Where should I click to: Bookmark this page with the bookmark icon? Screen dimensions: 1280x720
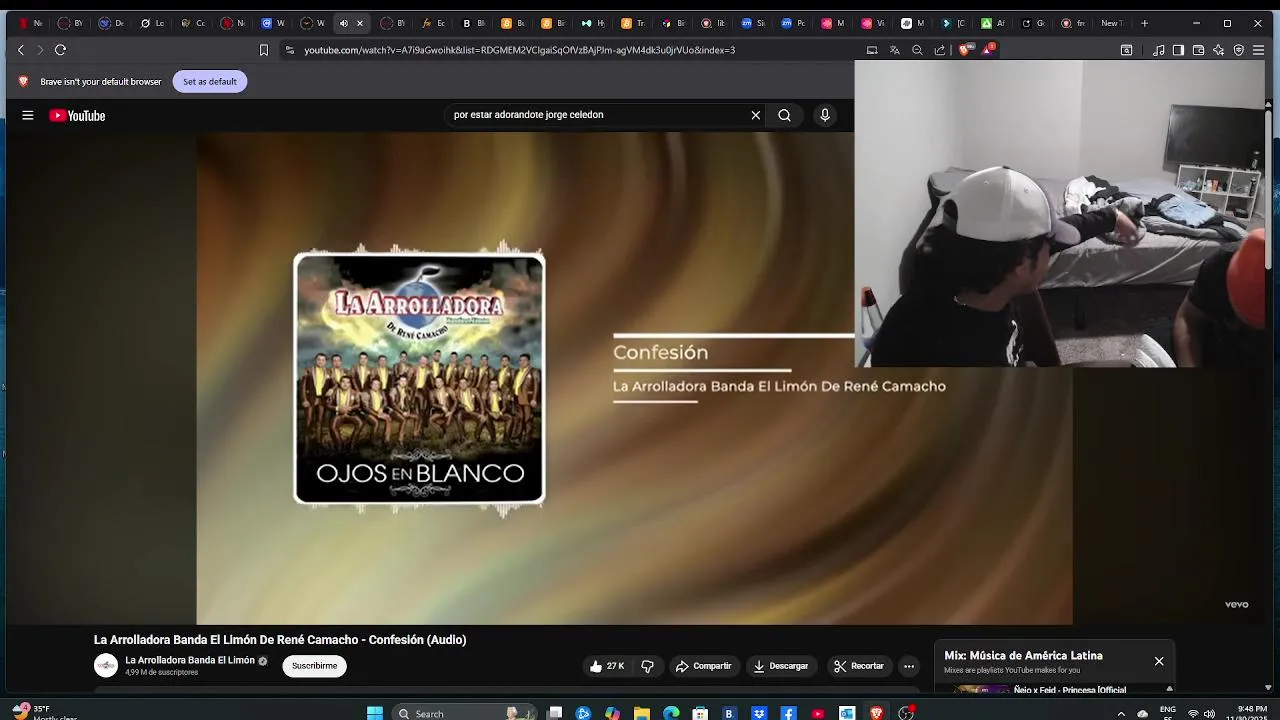pos(264,50)
